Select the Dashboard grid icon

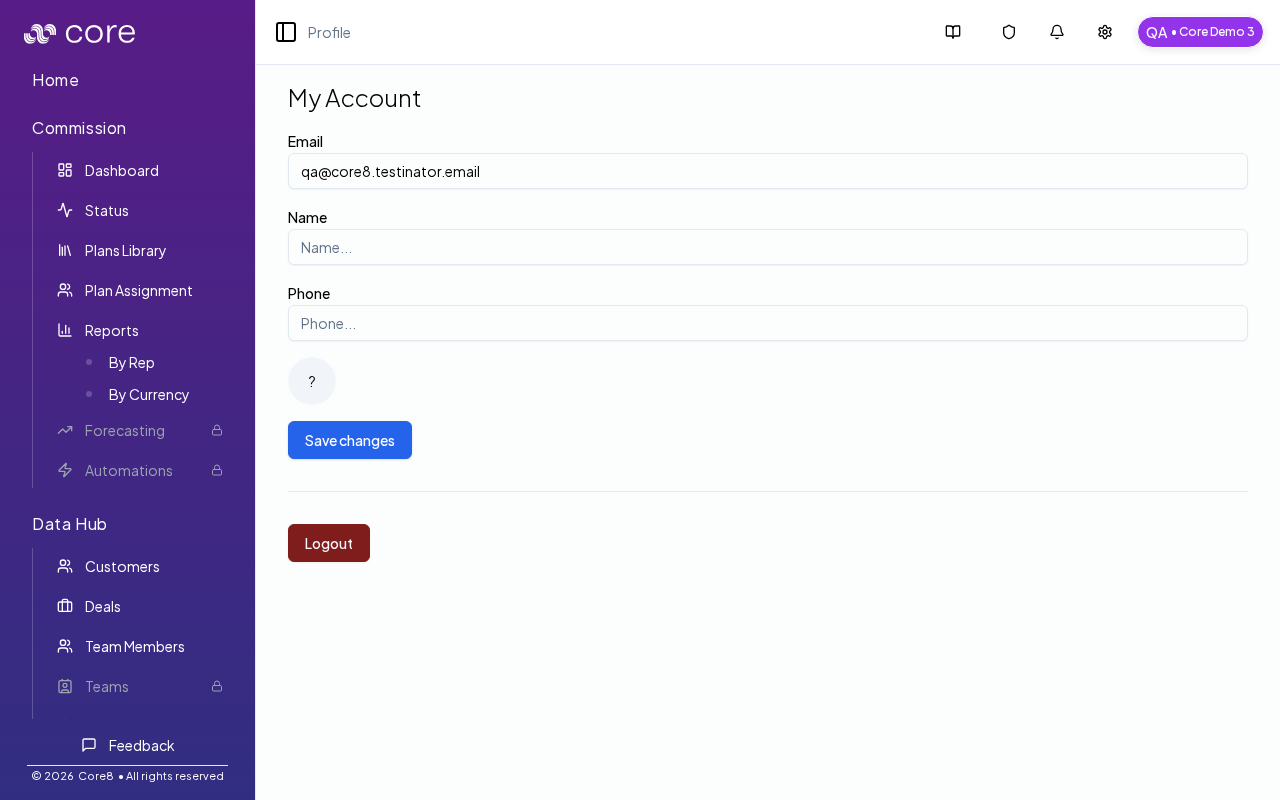click(x=64, y=170)
